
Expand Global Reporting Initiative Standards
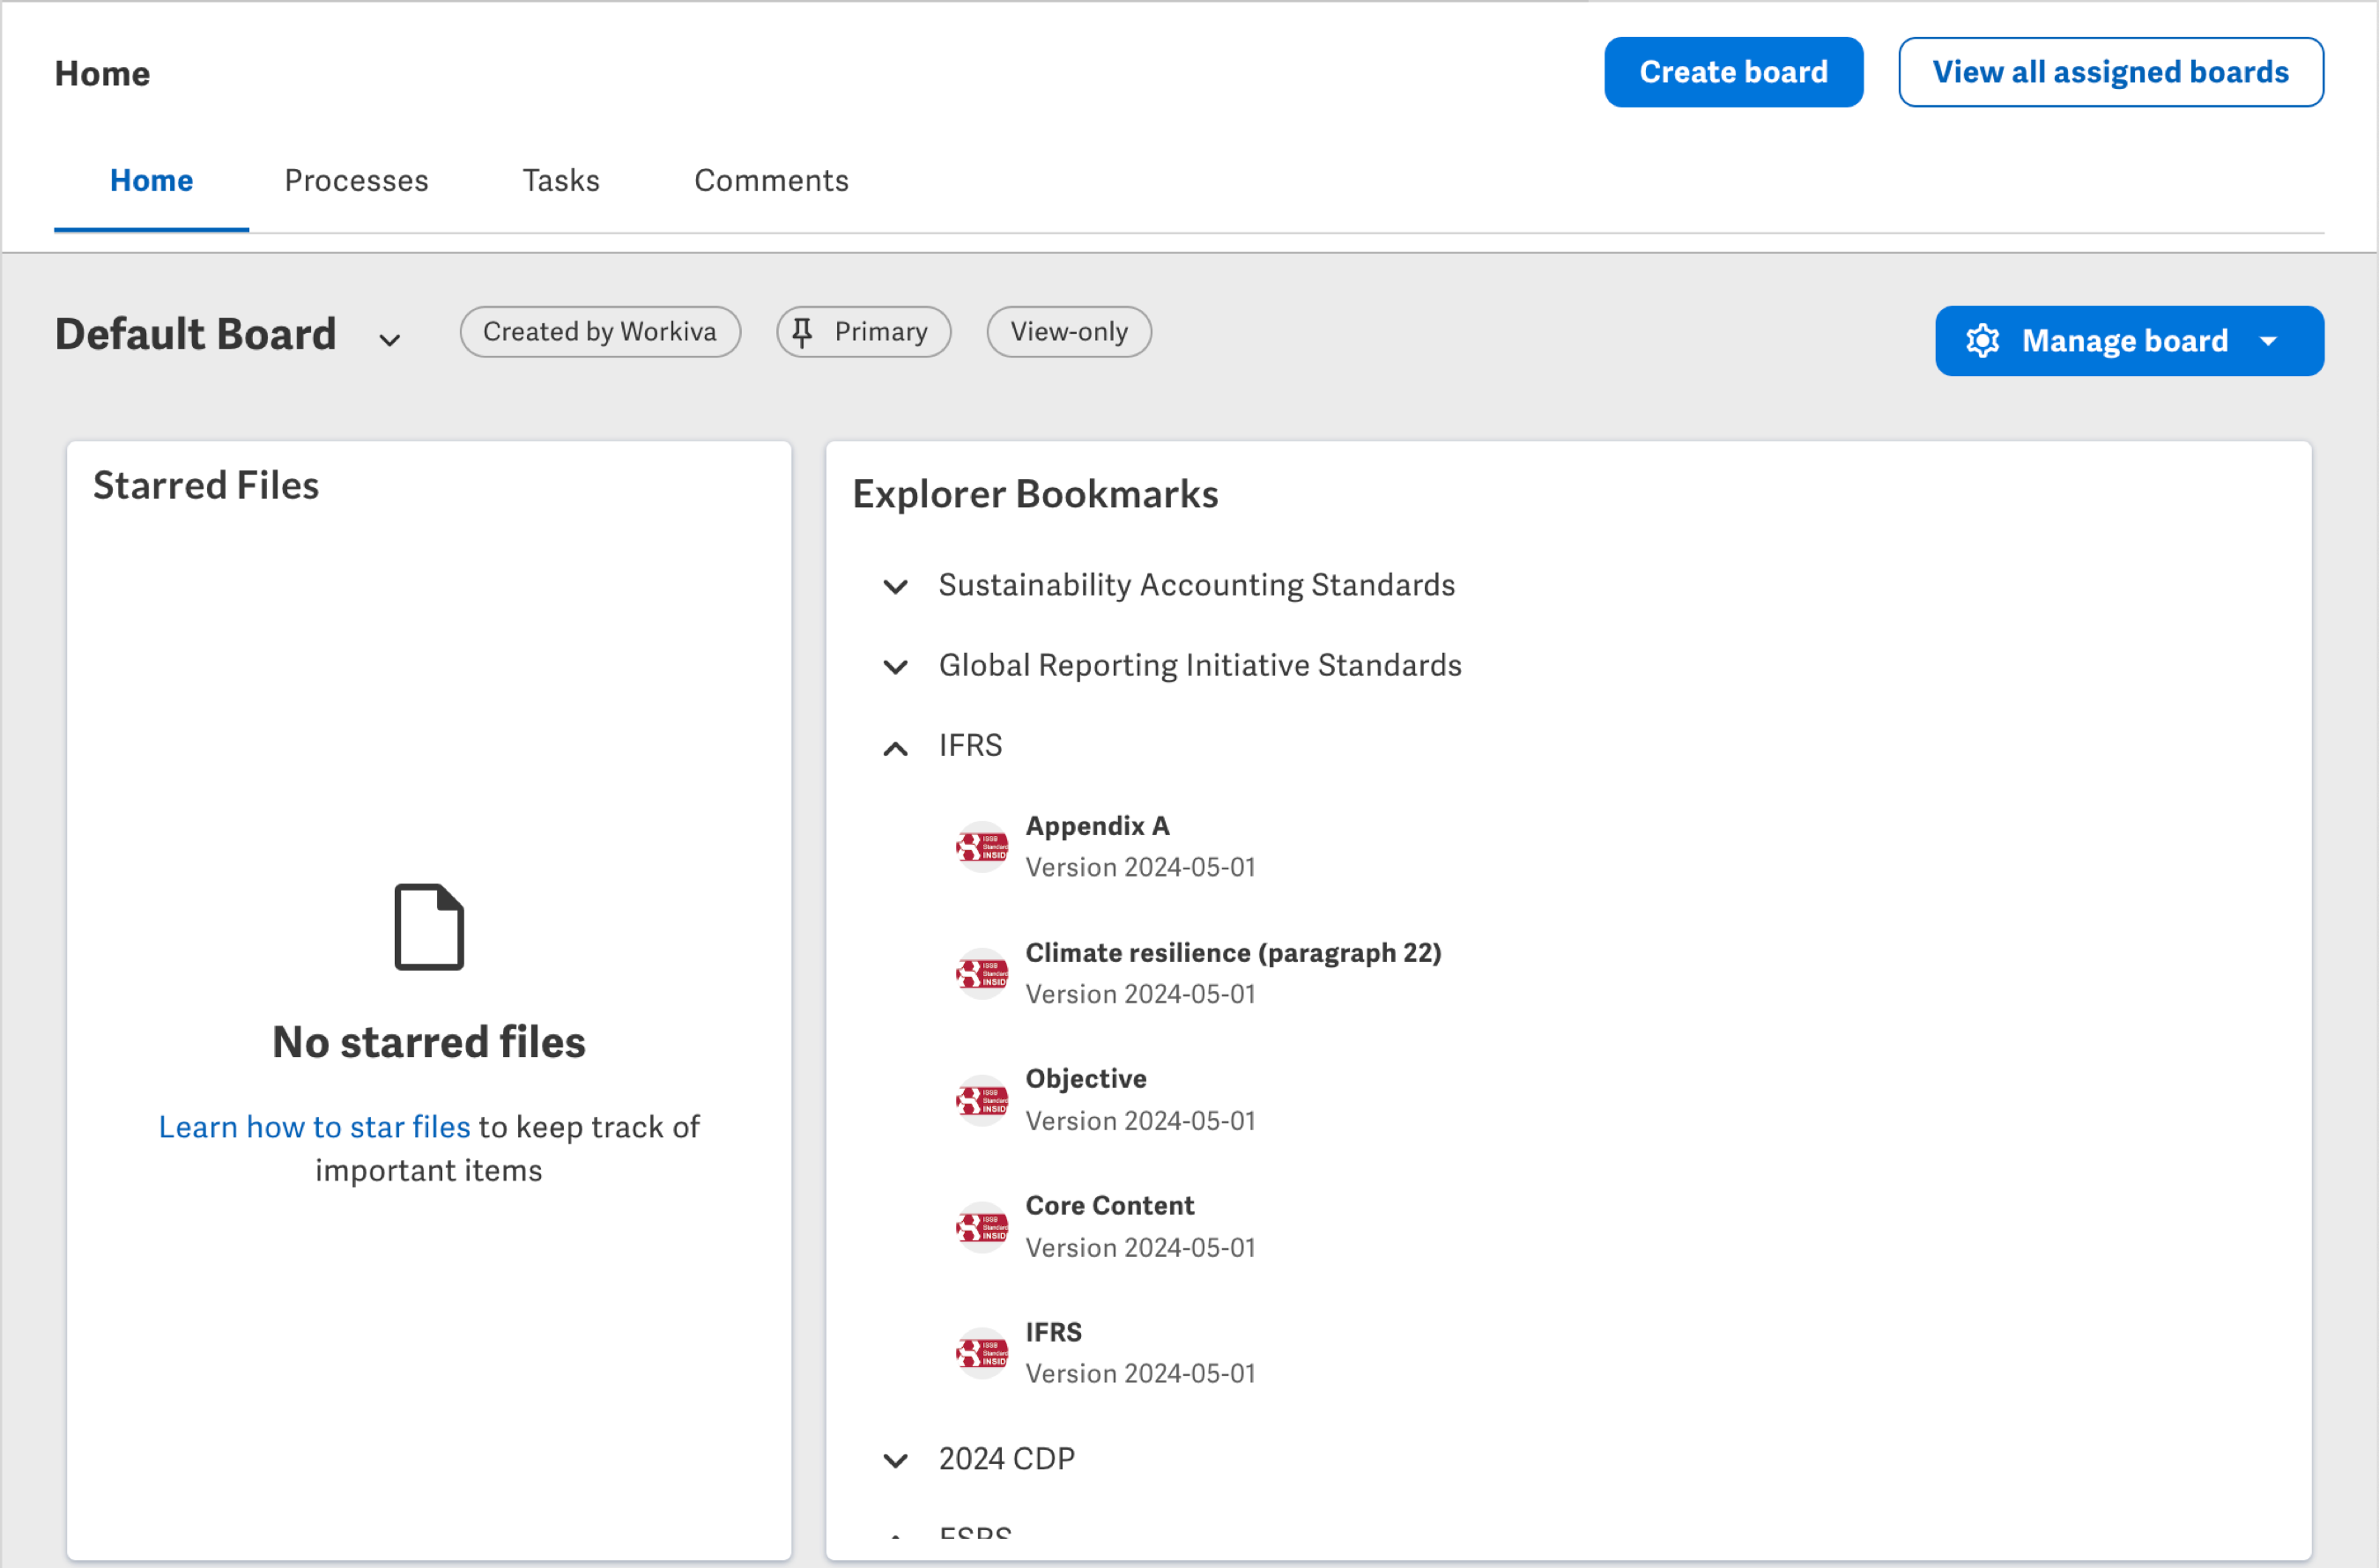[x=895, y=667]
